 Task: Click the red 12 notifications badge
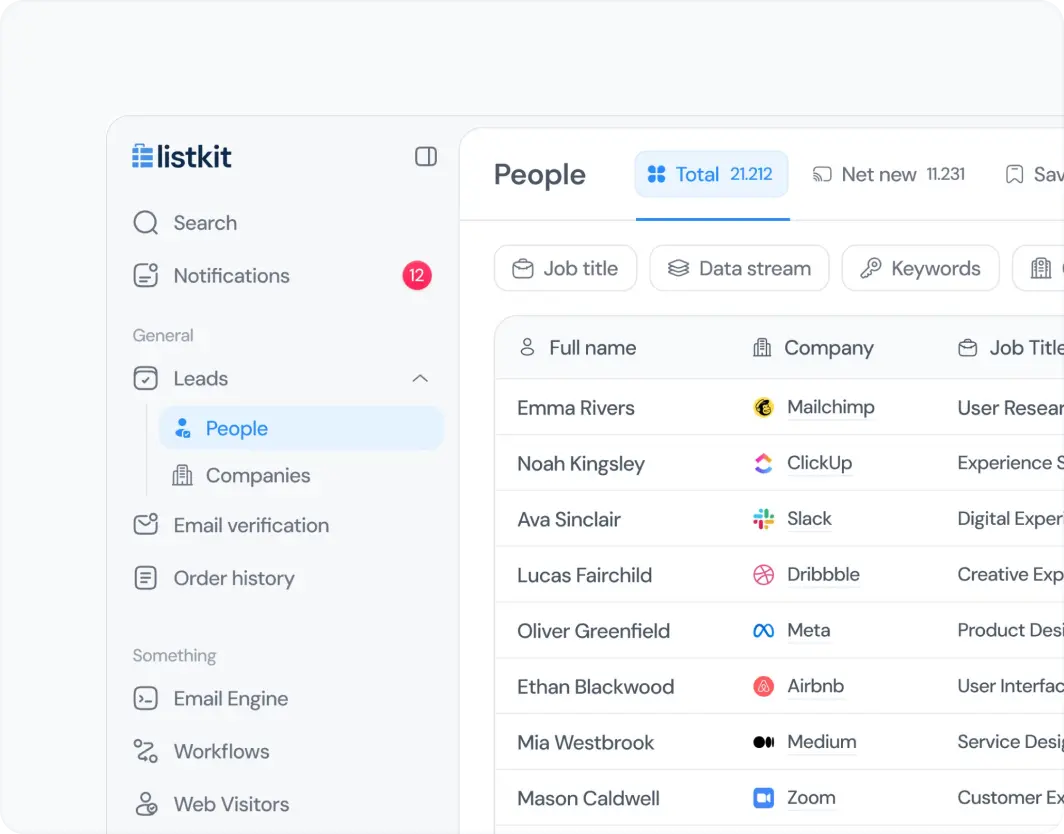tap(417, 276)
